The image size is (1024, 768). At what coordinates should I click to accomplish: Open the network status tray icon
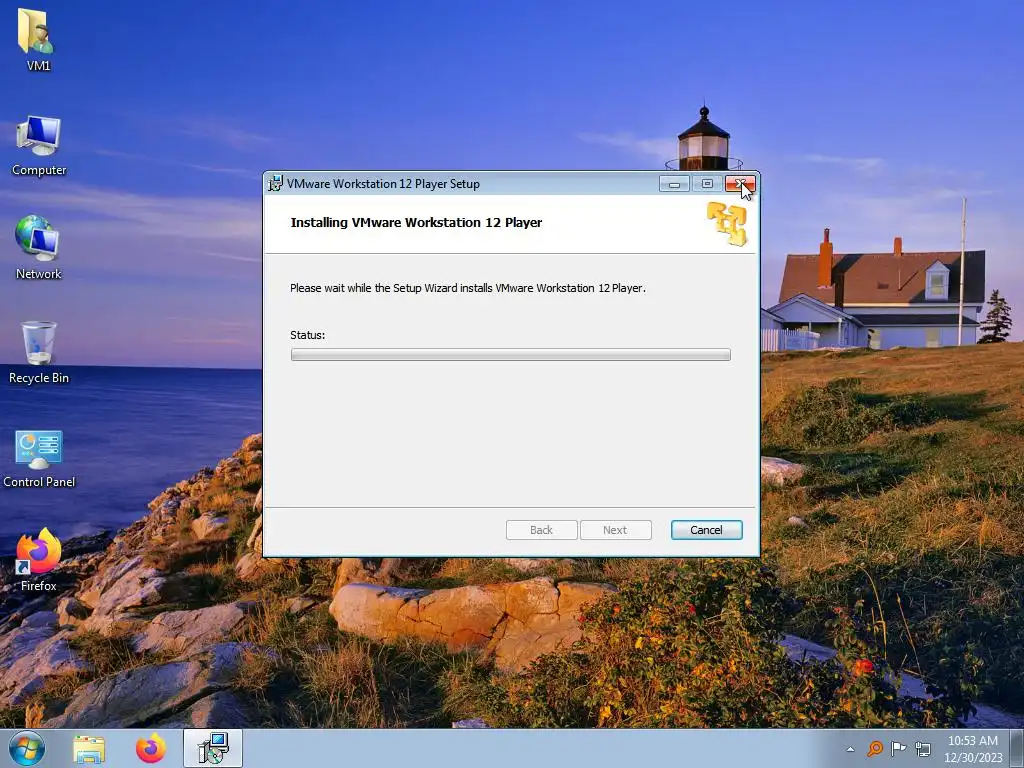click(x=923, y=748)
